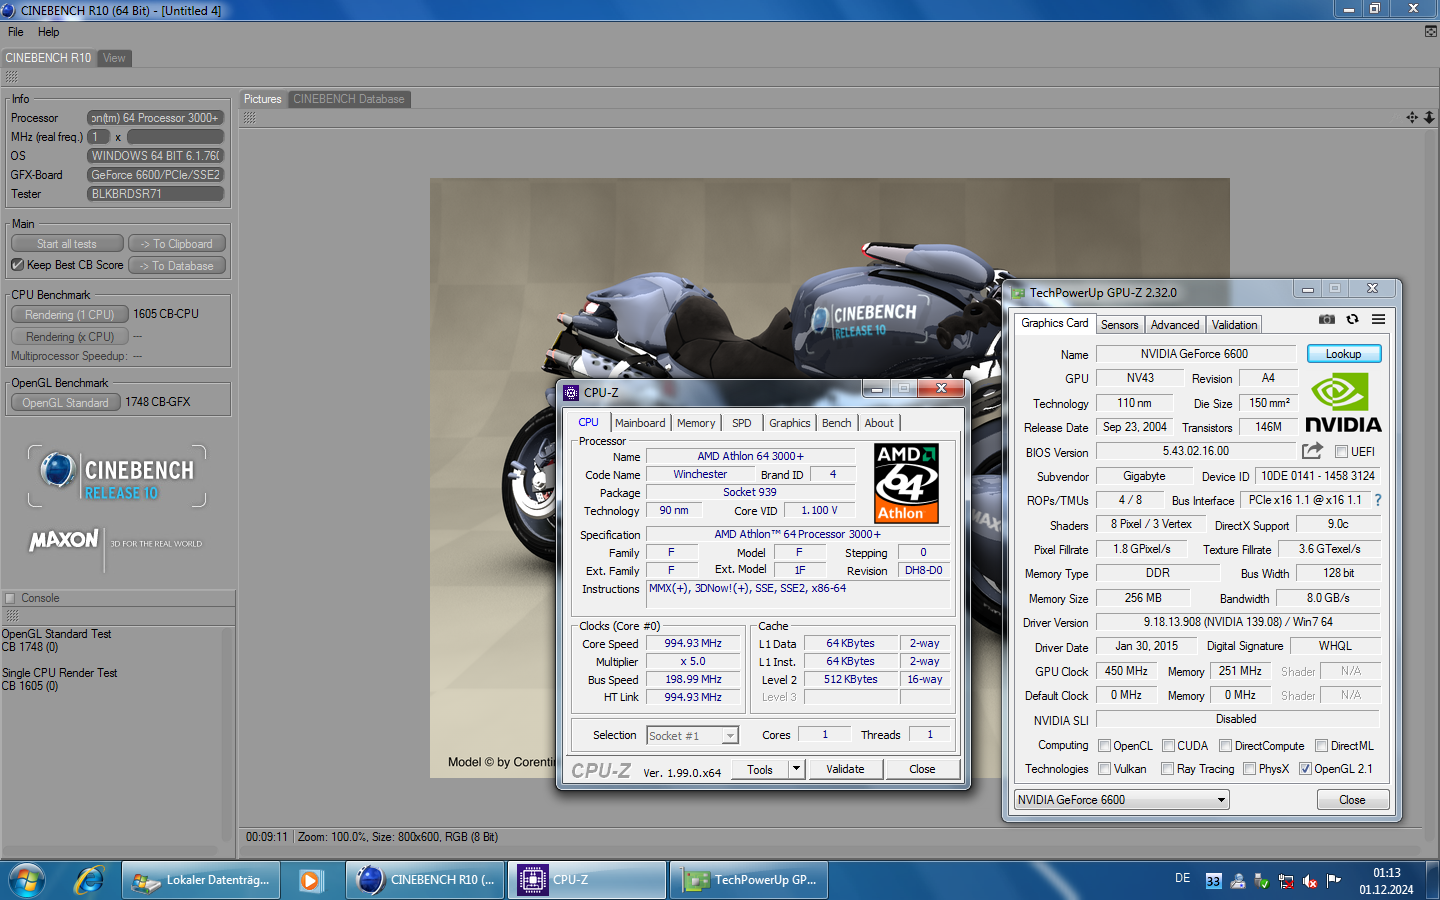This screenshot has height=900, width=1440.
Task: Click the BIOS version share/export icon
Action: 1312,451
